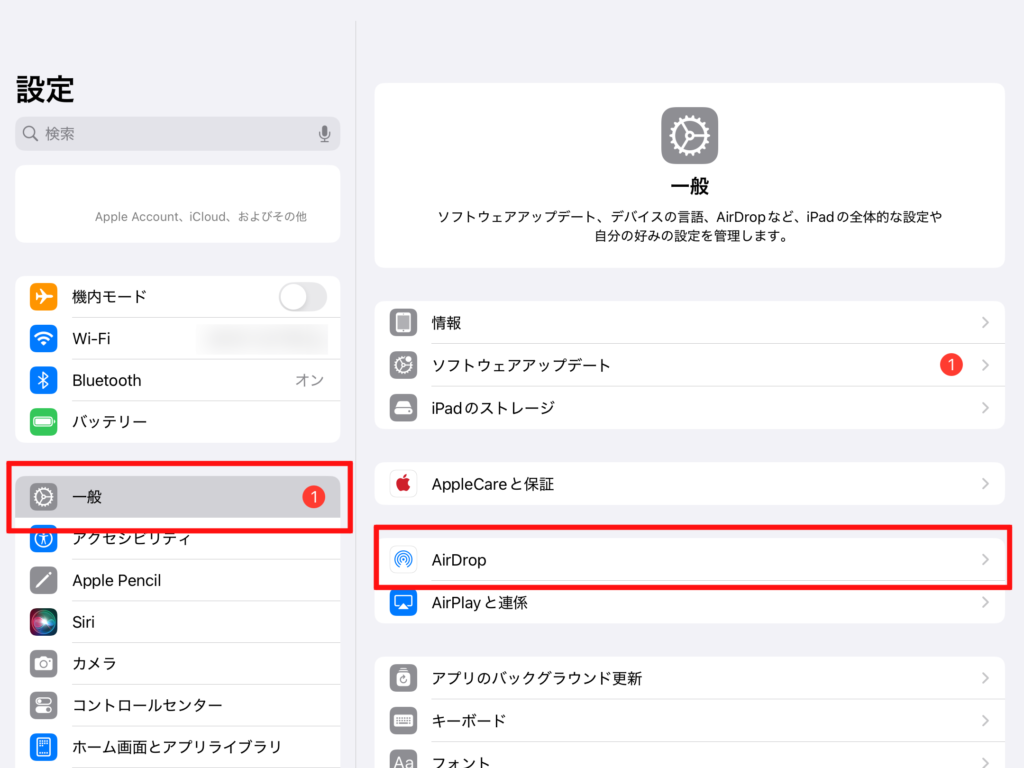Tap the microphone icon in search field

pos(324,134)
